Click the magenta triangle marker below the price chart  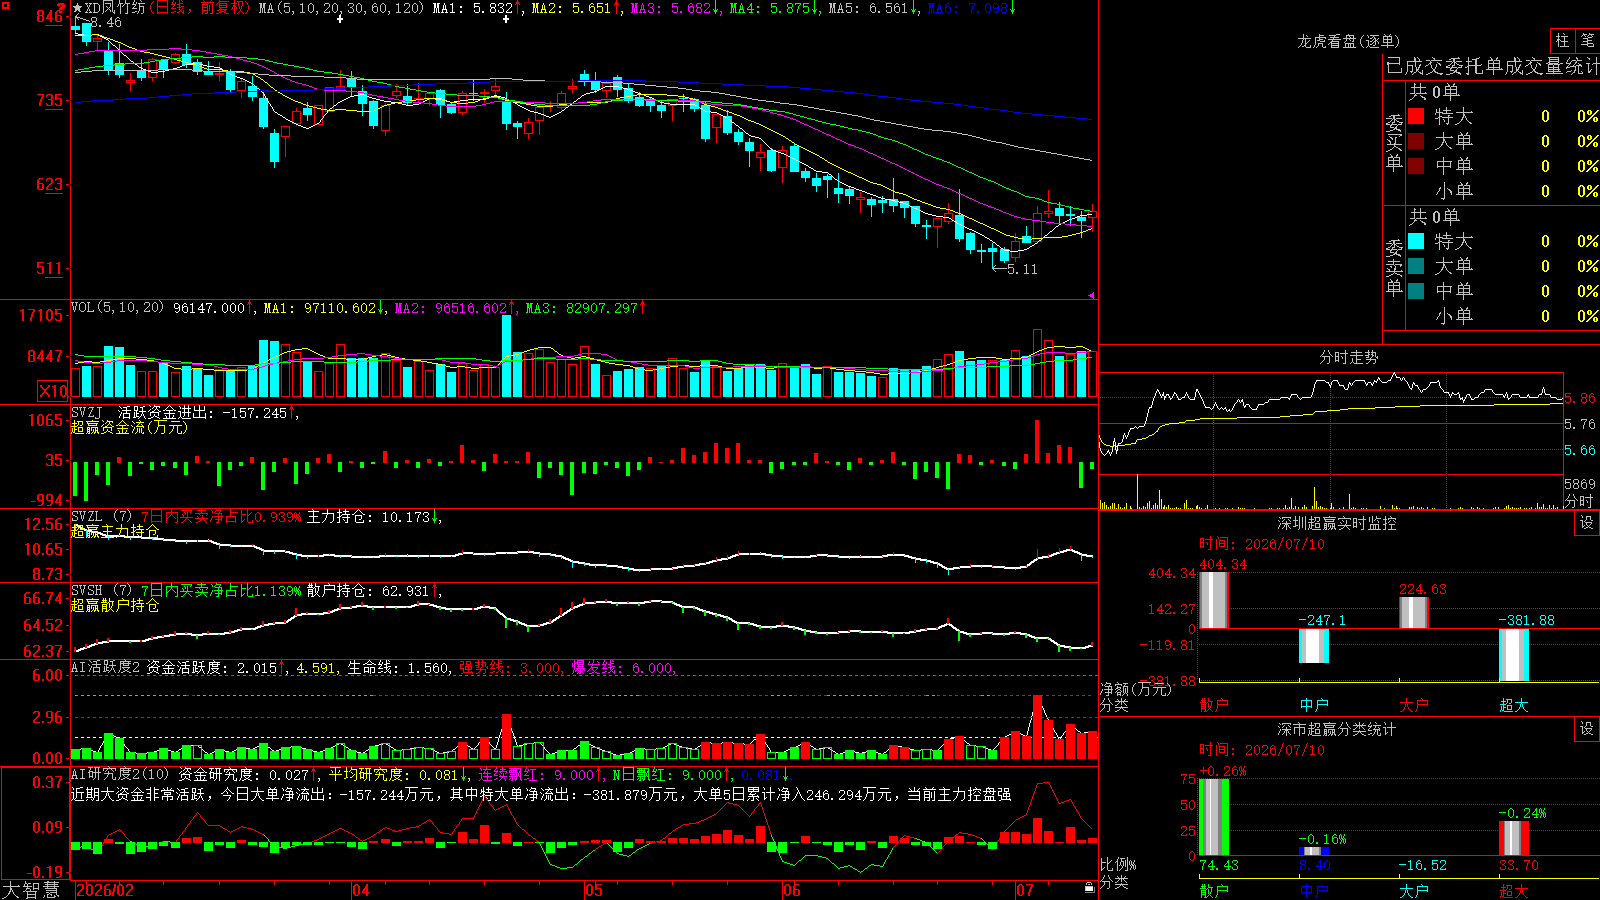point(1091,295)
